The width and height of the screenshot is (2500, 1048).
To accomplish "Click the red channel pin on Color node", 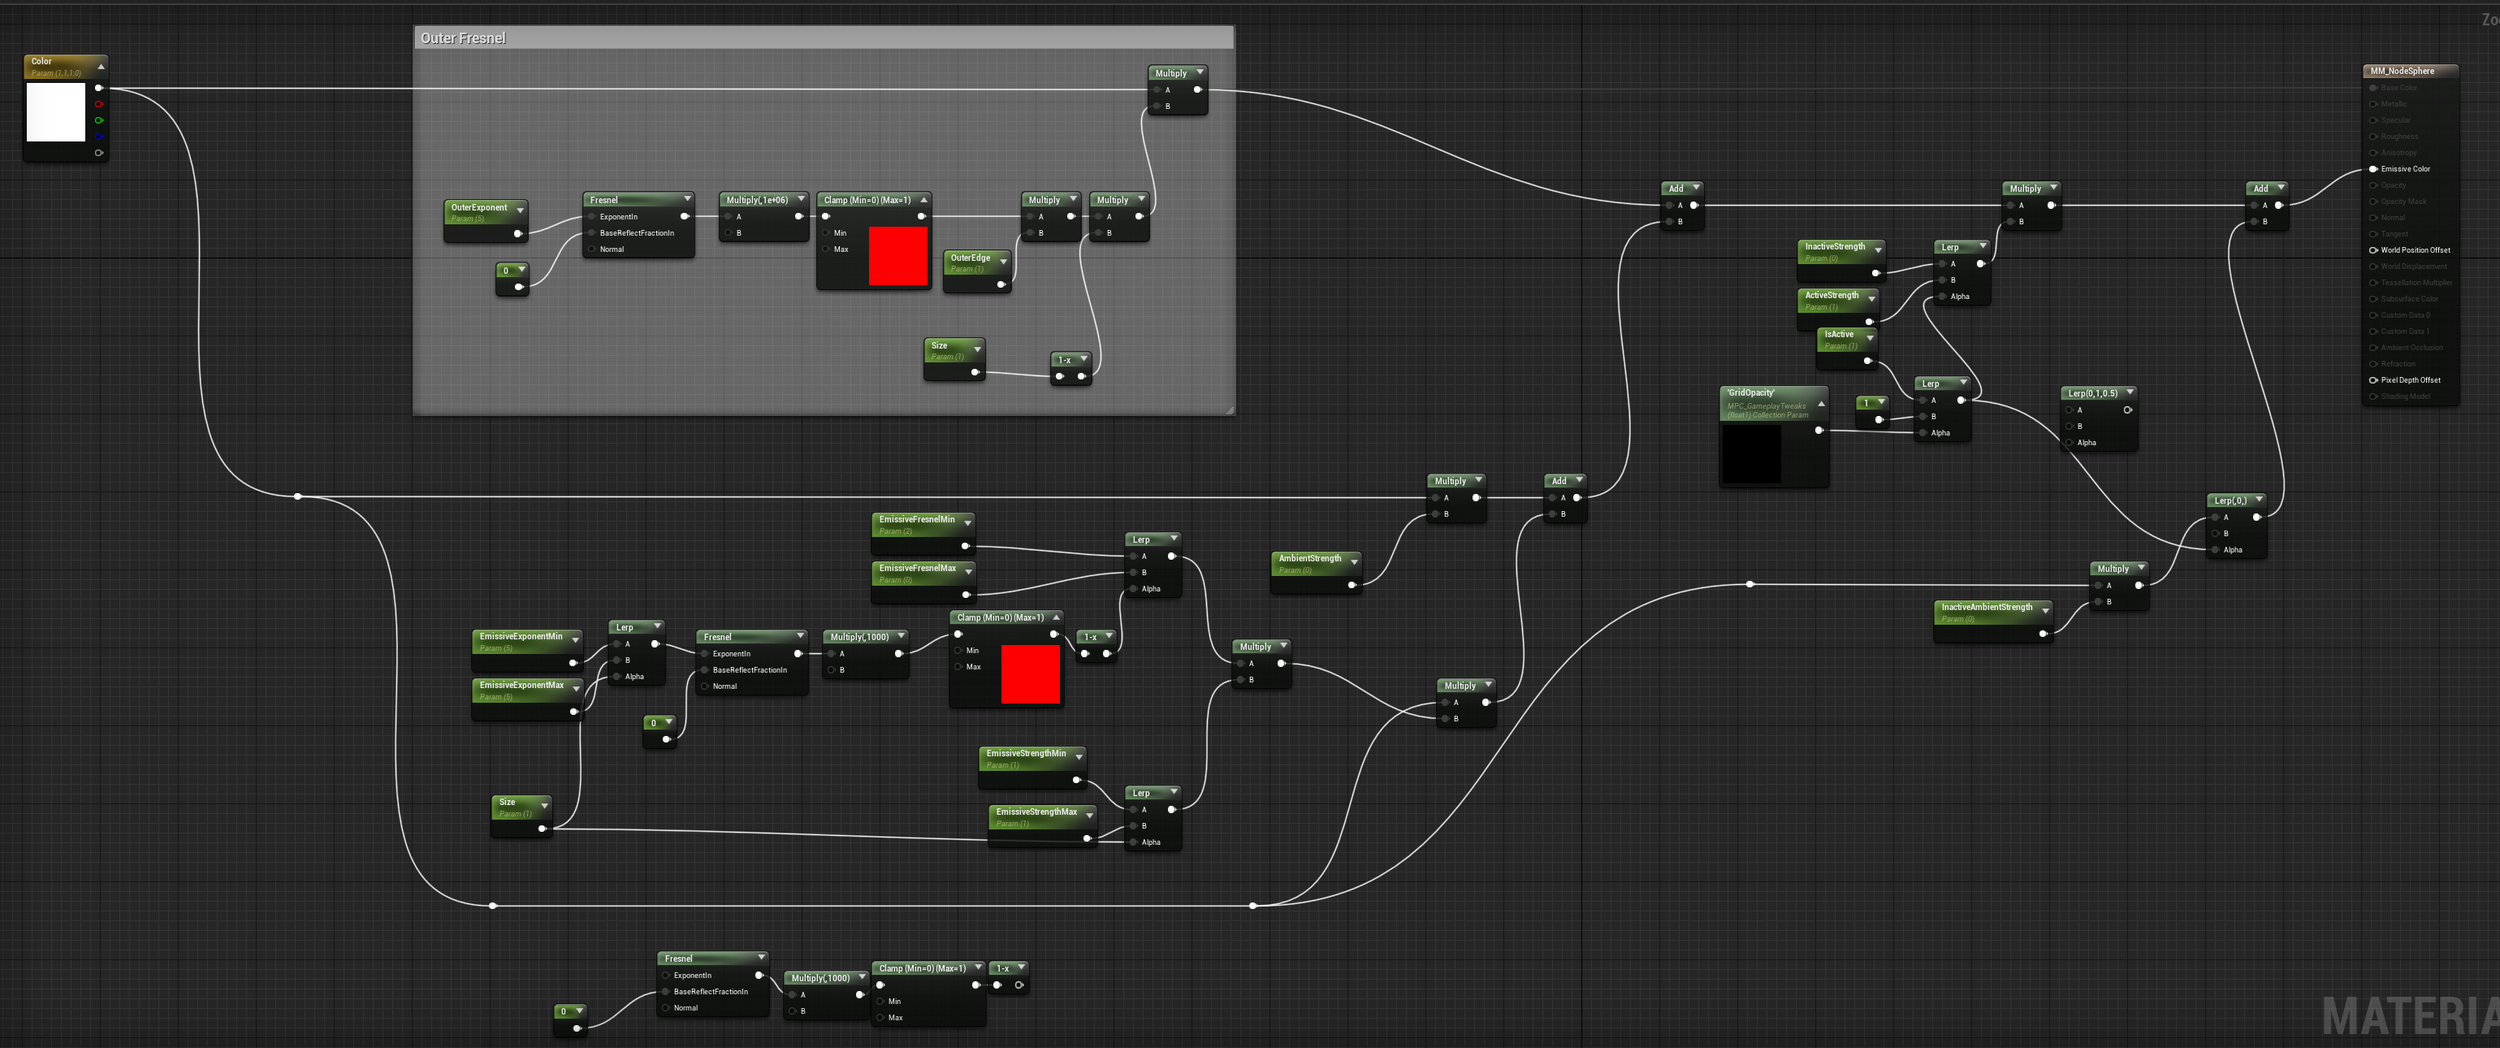I will click(98, 104).
